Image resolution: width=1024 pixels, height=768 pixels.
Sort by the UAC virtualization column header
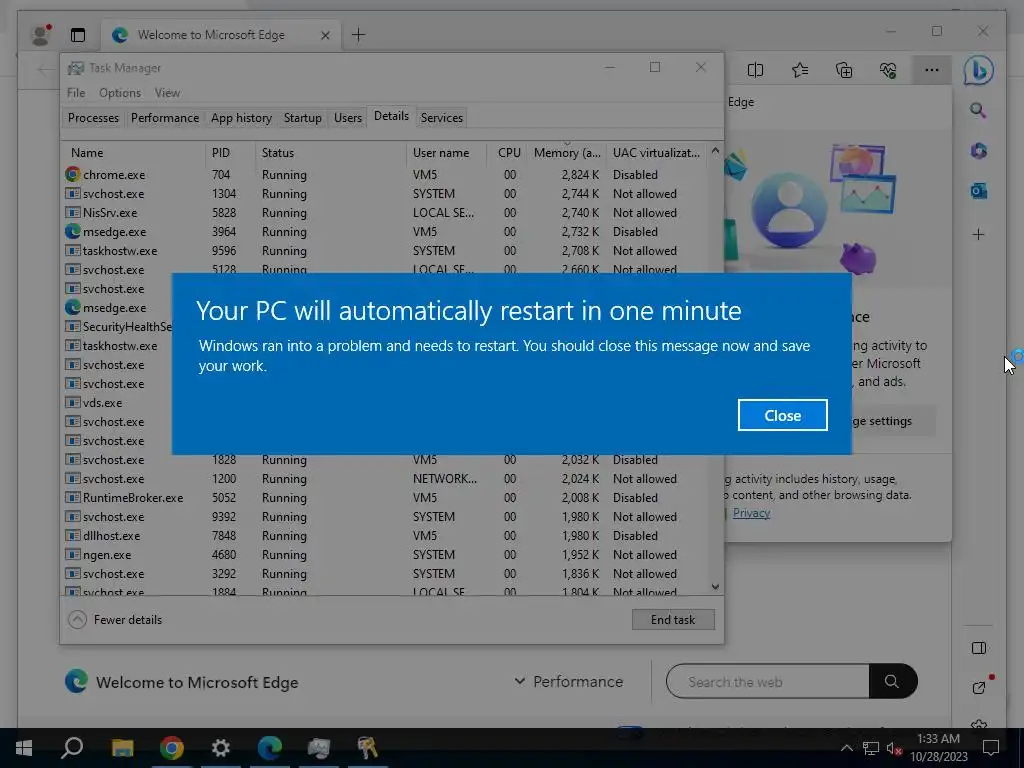click(x=656, y=153)
